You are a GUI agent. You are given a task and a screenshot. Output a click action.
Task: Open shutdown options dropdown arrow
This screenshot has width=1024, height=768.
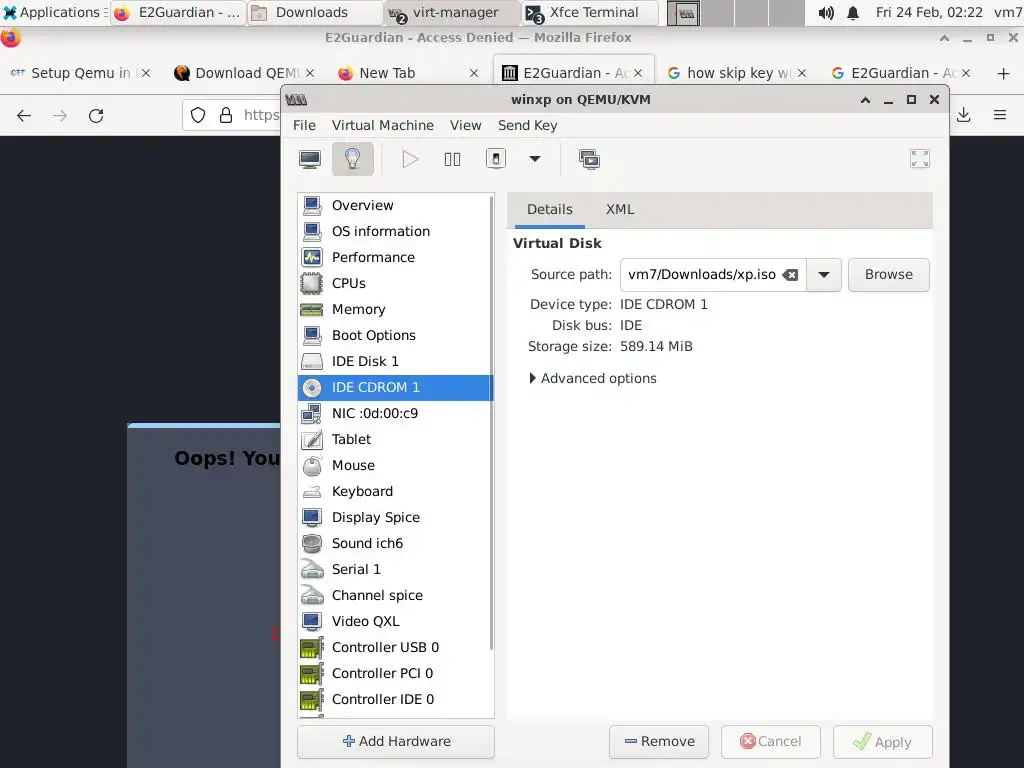[x=534, y=159]
